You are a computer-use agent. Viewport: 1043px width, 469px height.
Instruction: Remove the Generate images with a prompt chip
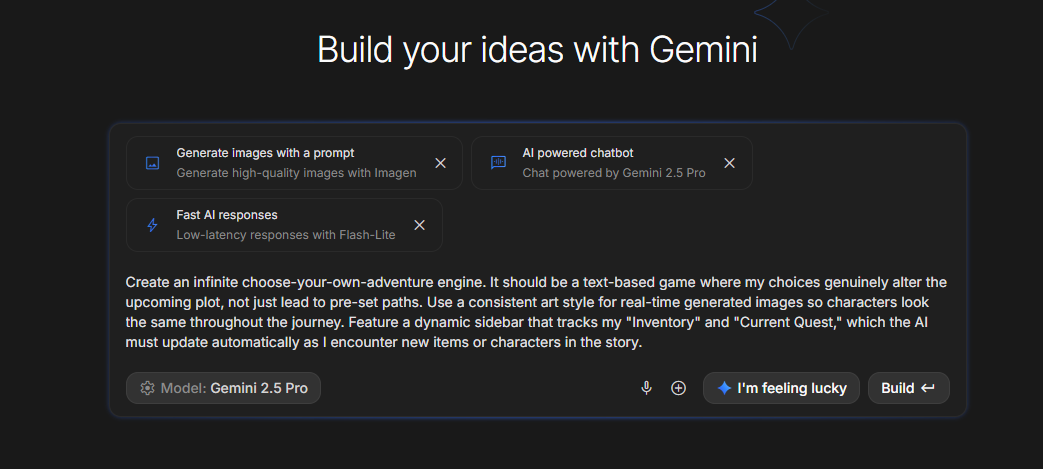tap(440, 163)
